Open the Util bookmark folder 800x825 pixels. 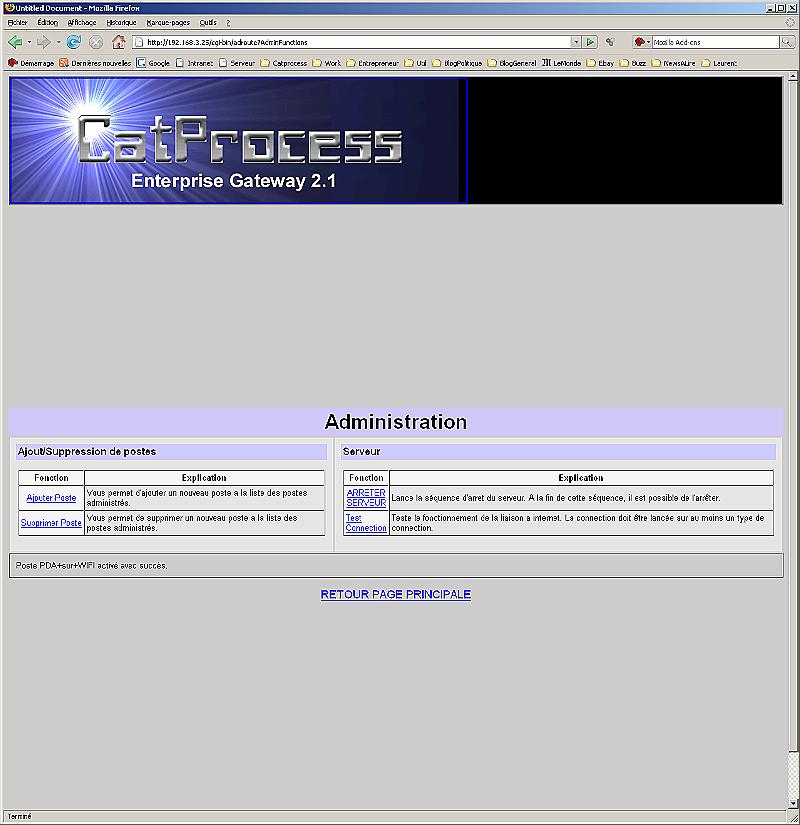pos(415,63)
